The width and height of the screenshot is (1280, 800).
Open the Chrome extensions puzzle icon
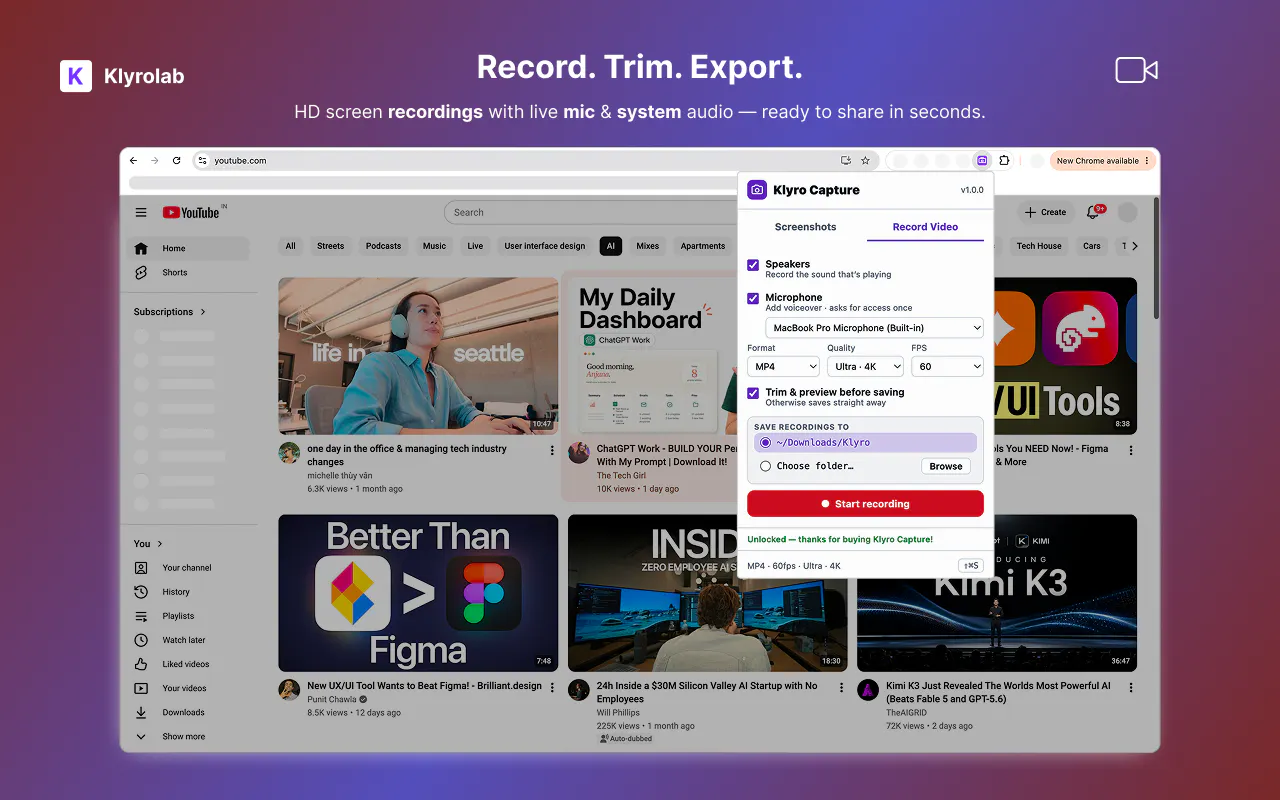click(1005, 160)
